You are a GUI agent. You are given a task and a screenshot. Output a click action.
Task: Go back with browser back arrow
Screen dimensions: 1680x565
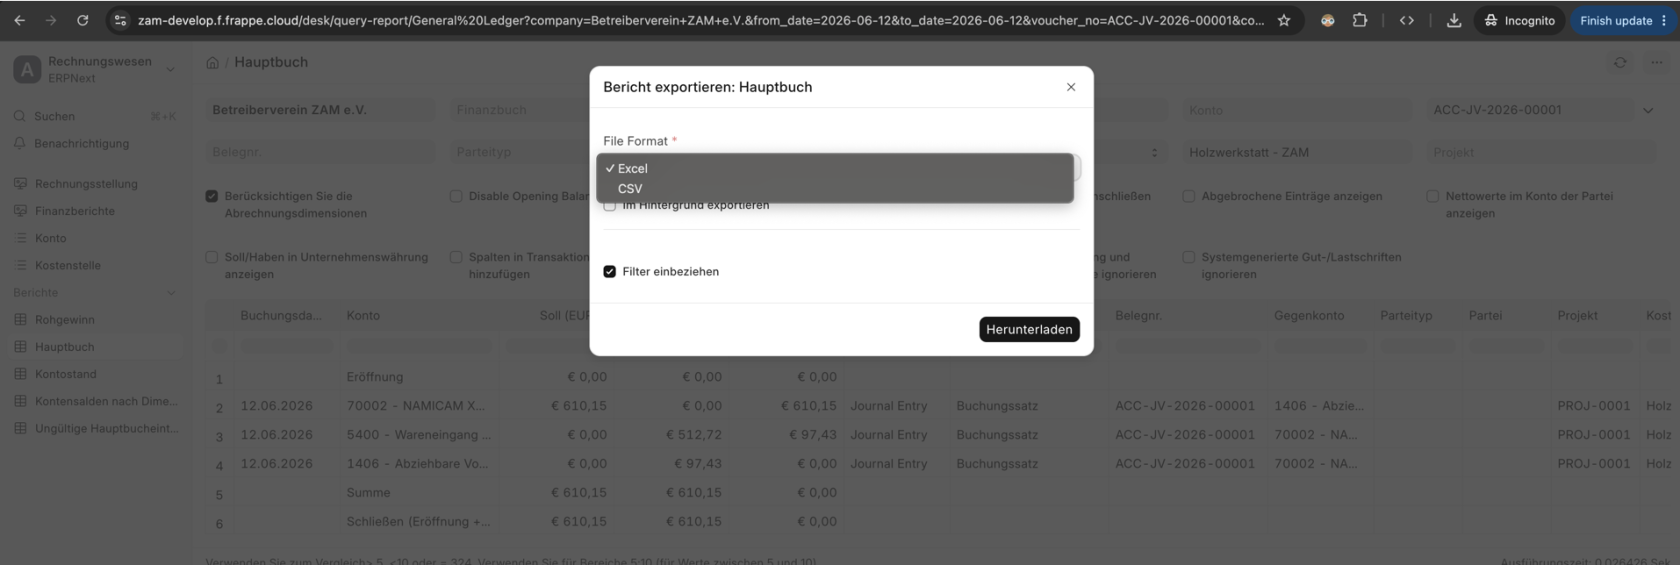[20, 20]
